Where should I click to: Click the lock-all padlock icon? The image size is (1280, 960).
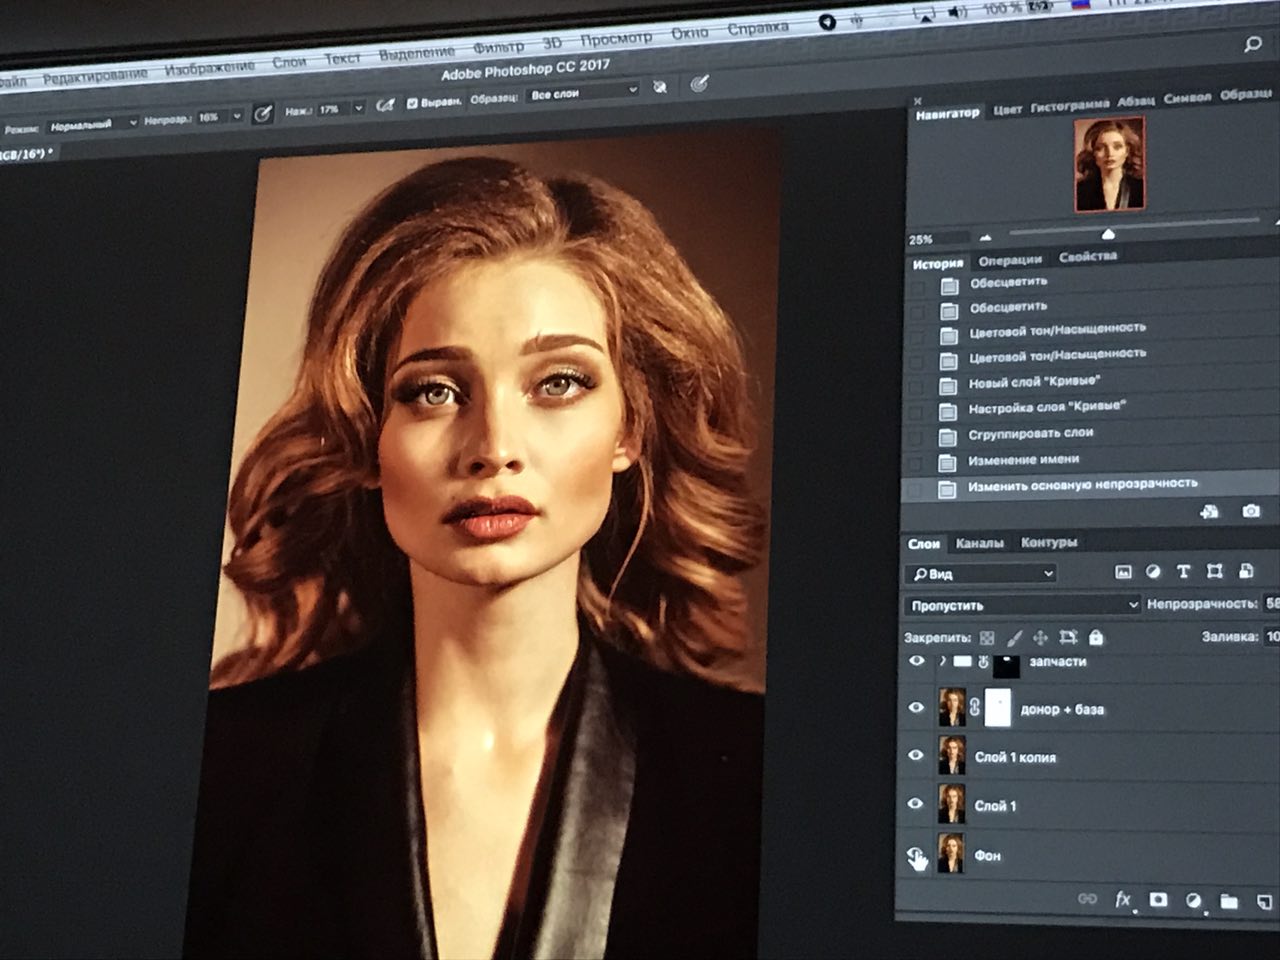1096,637
